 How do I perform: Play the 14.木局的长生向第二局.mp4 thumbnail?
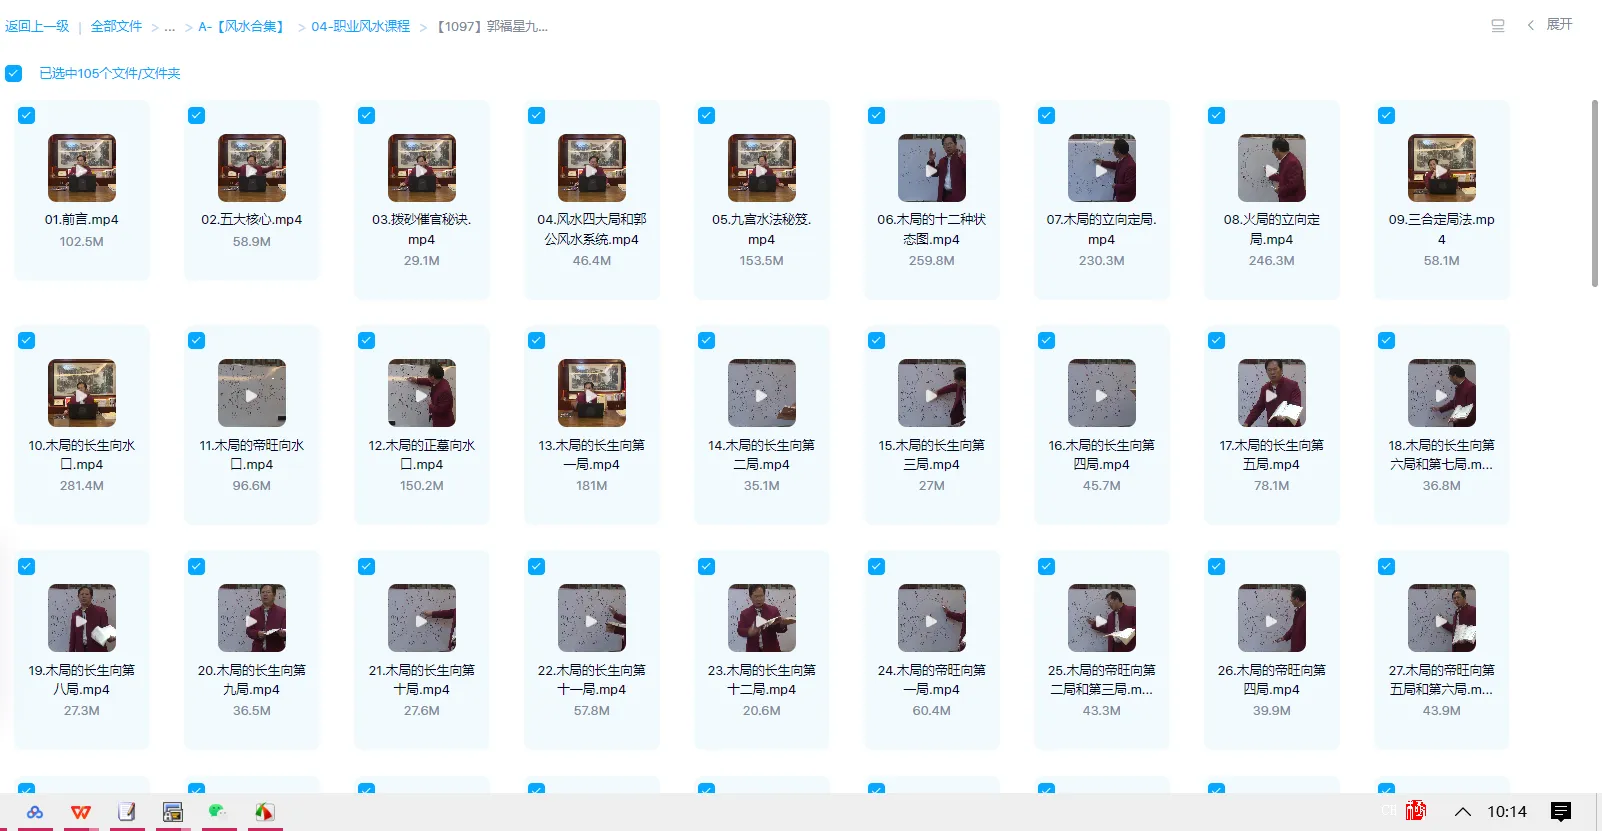[761, 394]
